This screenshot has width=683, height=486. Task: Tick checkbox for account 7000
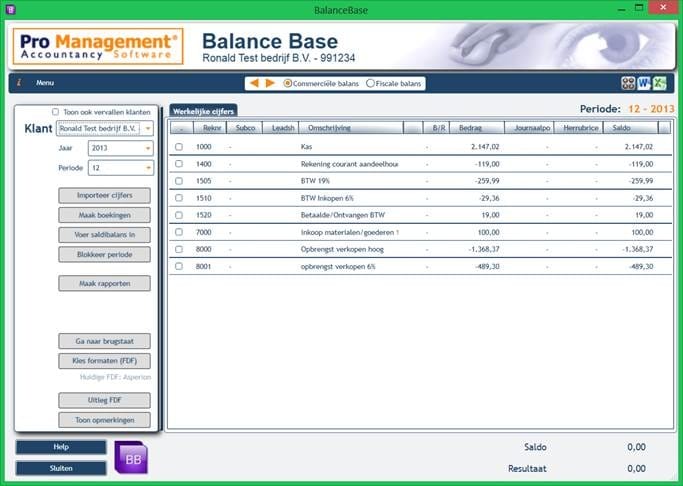(x=179, y=232)
